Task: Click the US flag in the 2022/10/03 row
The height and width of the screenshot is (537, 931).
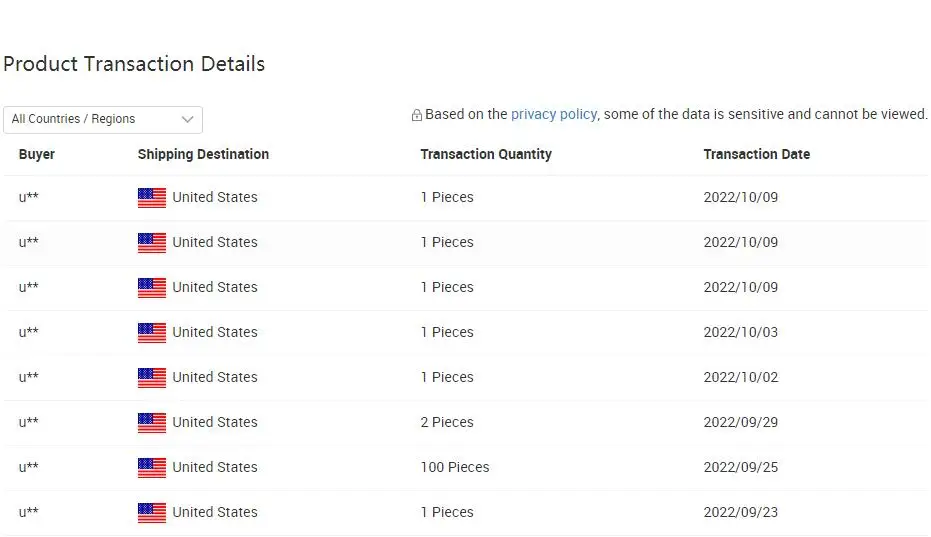Action: (152, 333)
